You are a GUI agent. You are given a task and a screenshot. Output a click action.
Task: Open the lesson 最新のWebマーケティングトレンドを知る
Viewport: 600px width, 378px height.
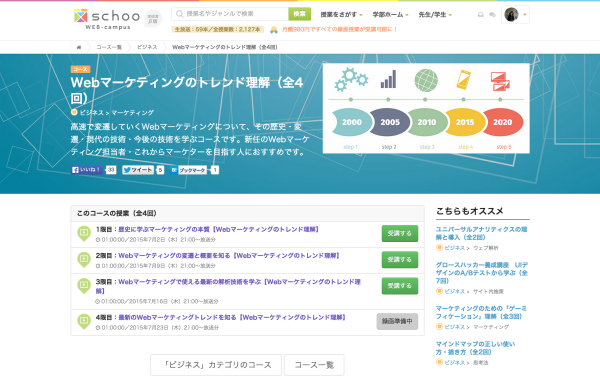point(232,318)
